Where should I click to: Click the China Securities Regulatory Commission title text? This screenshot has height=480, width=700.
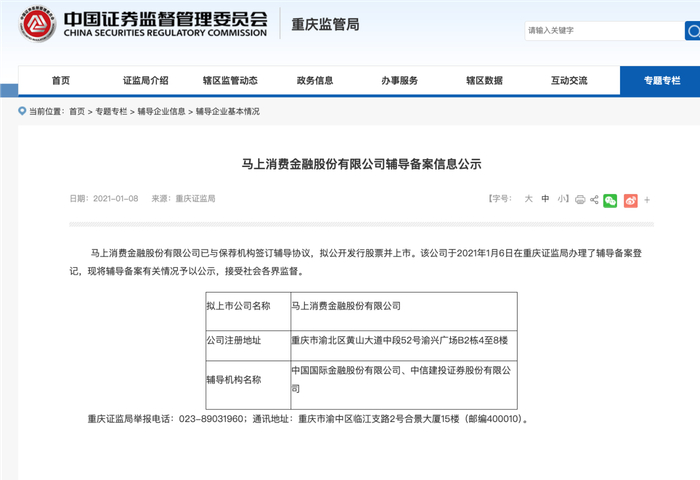(165, 24)
